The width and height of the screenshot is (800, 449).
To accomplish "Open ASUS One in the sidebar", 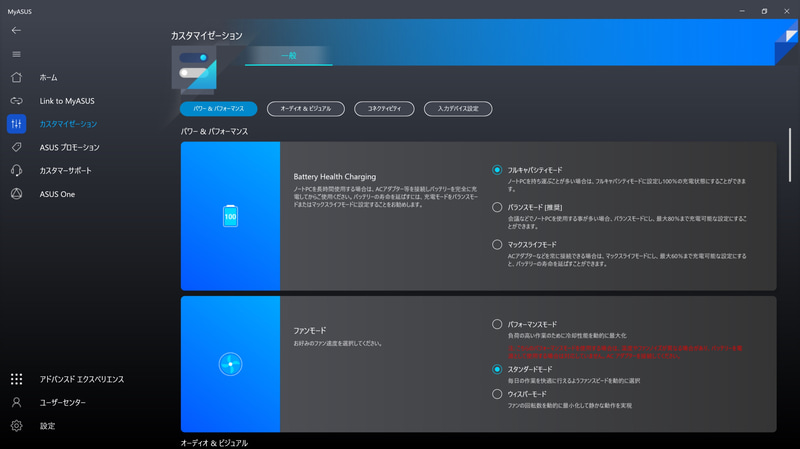I will (57, 194).
